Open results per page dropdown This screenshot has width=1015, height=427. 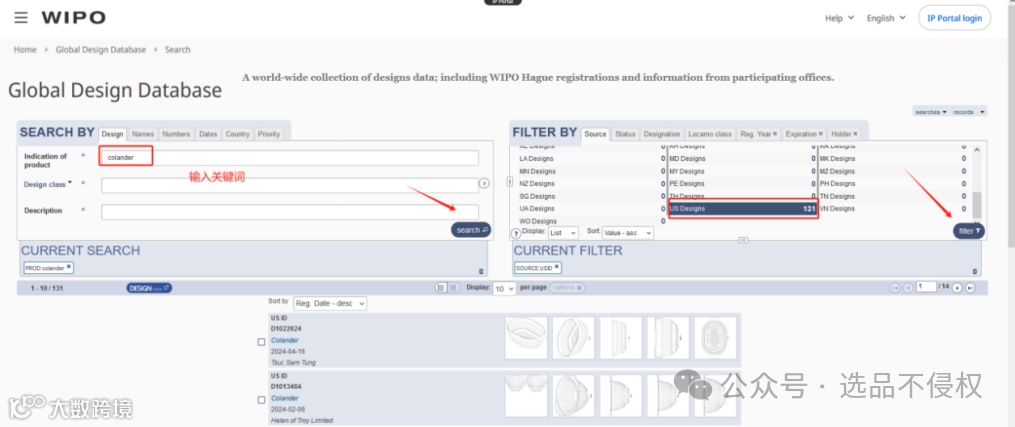[504, 289]
